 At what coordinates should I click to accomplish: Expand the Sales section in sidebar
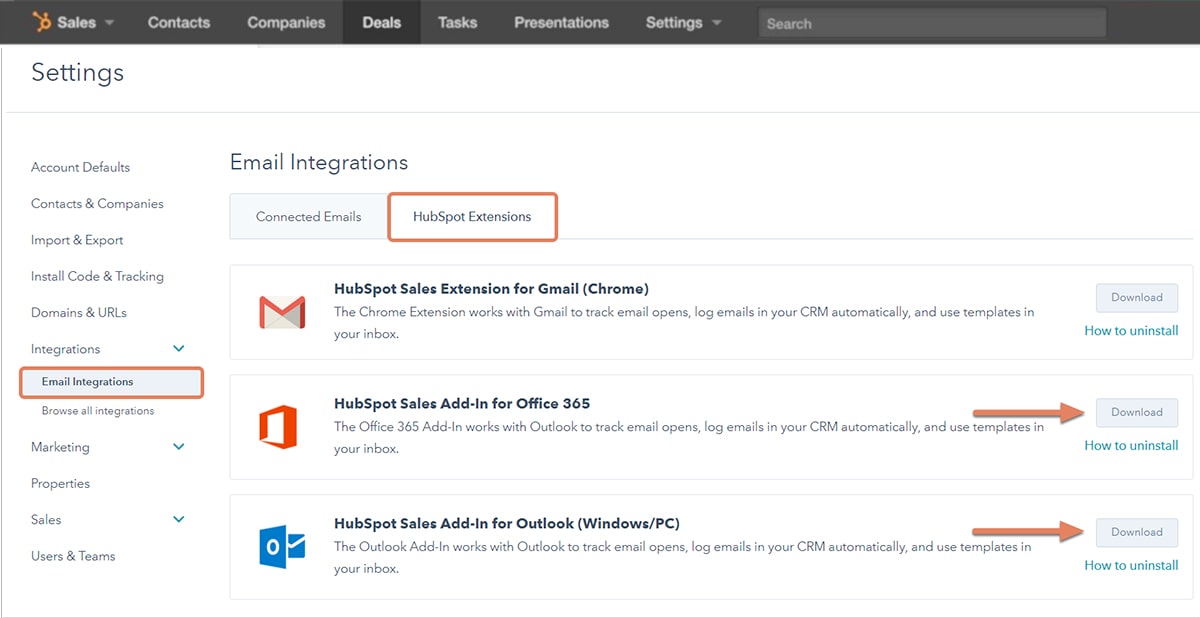click(178, 519)
